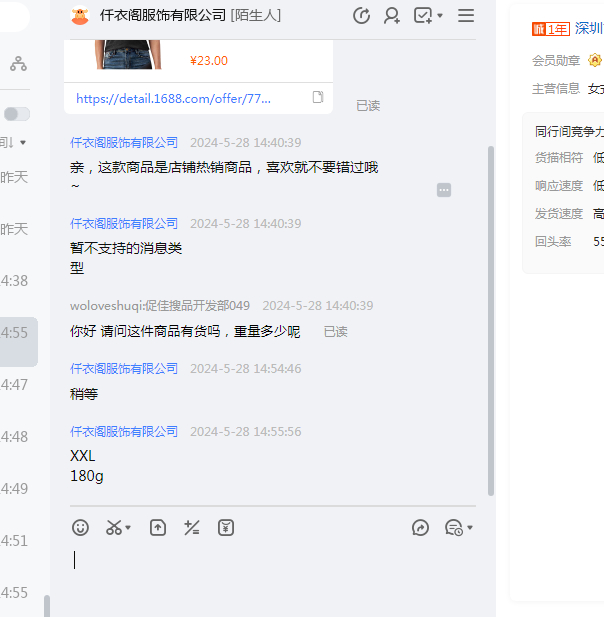
Task: Click the upload file icon
Action: (x=158, y=528)
